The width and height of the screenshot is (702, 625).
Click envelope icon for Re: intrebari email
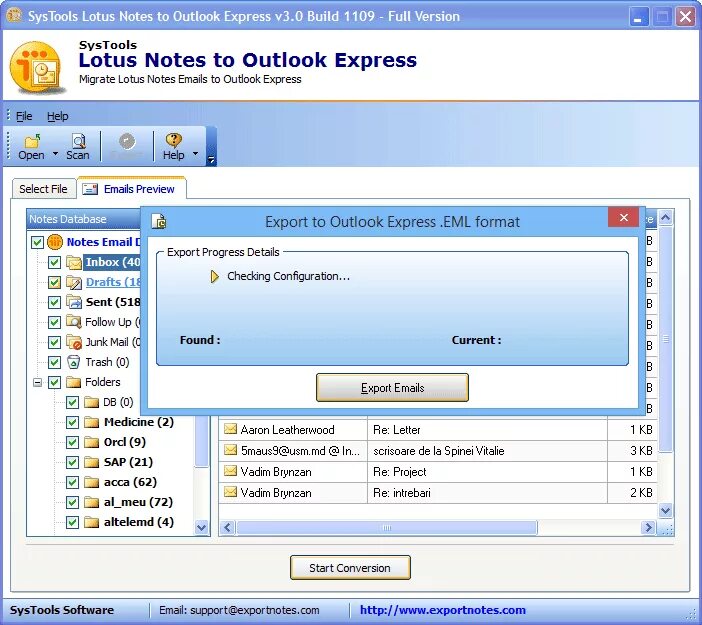coord(230,492)
